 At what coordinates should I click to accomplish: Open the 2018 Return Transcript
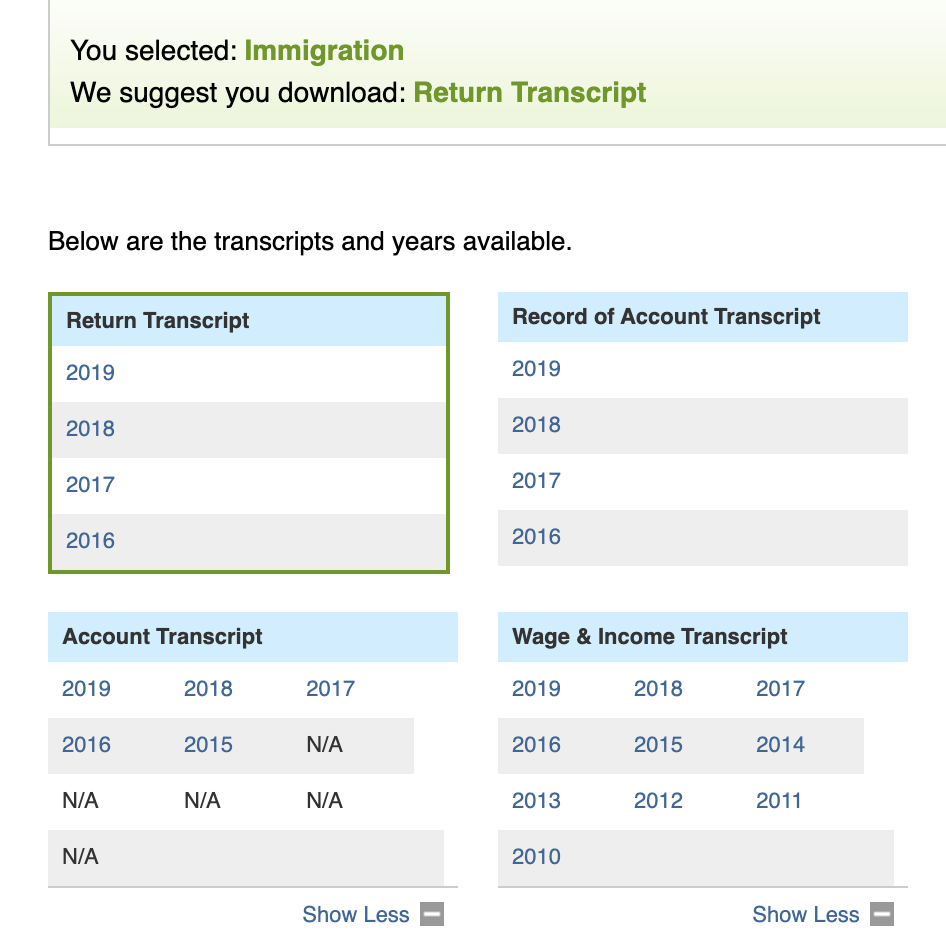90,429
